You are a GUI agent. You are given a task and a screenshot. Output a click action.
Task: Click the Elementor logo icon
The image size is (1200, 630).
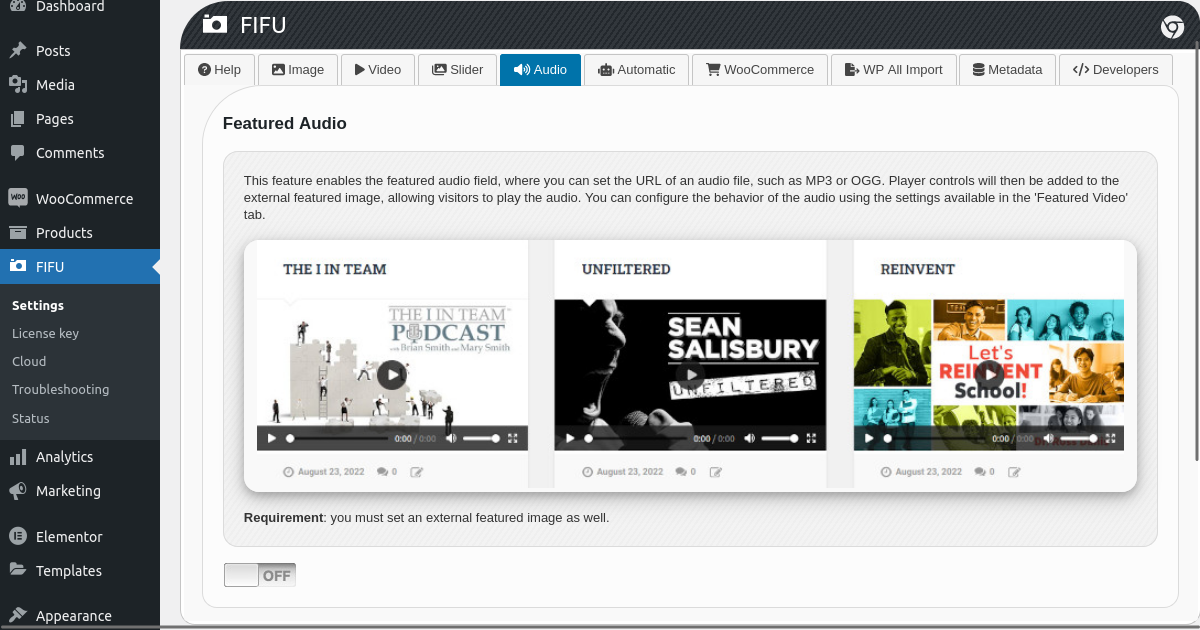[18, 537]
